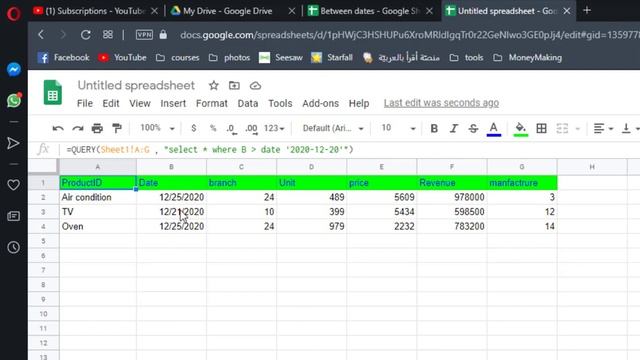Open the font size 10 dropdown
Image resolution: width=640 pixels, height=360 pixels.
click(398, 128)
